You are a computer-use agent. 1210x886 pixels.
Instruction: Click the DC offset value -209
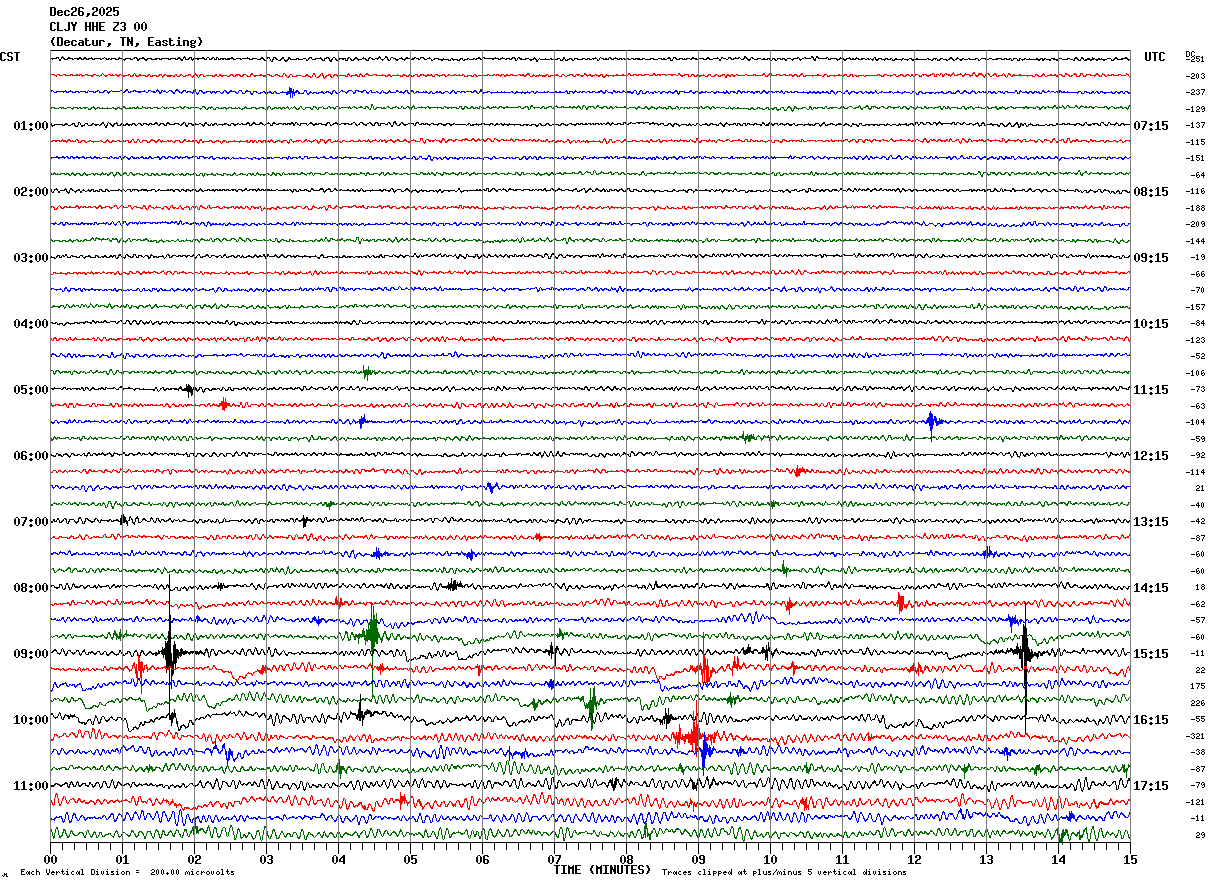click(1195, 224)
